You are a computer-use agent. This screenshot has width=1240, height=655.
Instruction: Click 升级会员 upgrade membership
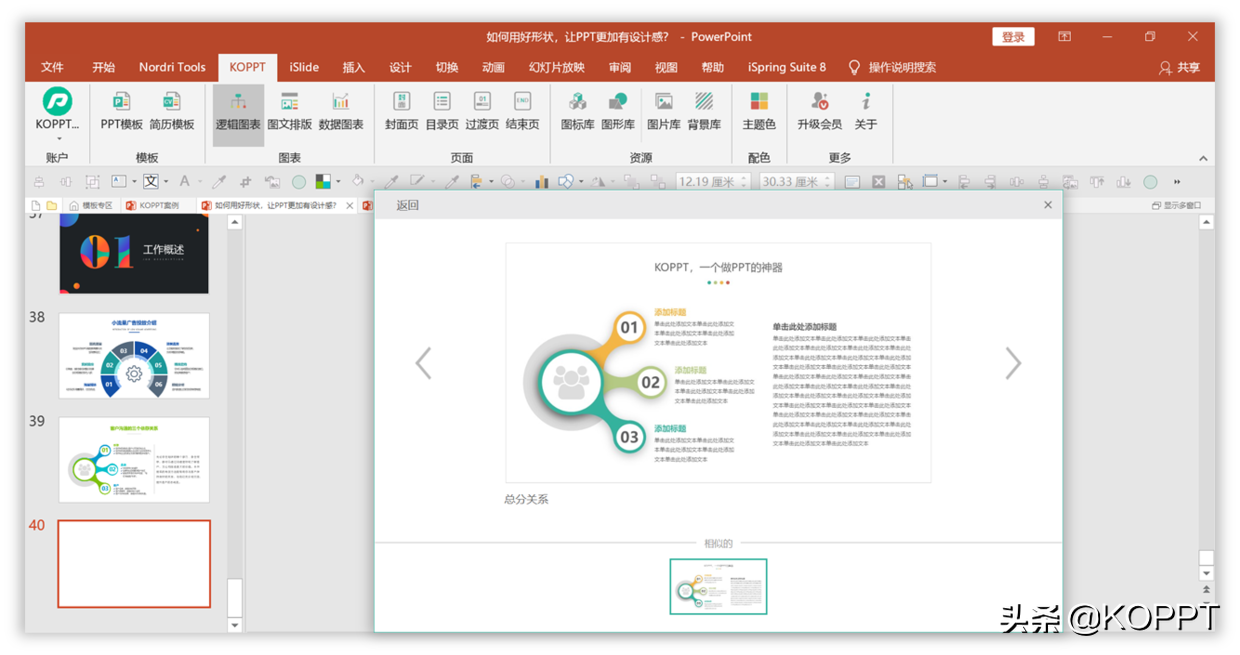click(819, 111)
